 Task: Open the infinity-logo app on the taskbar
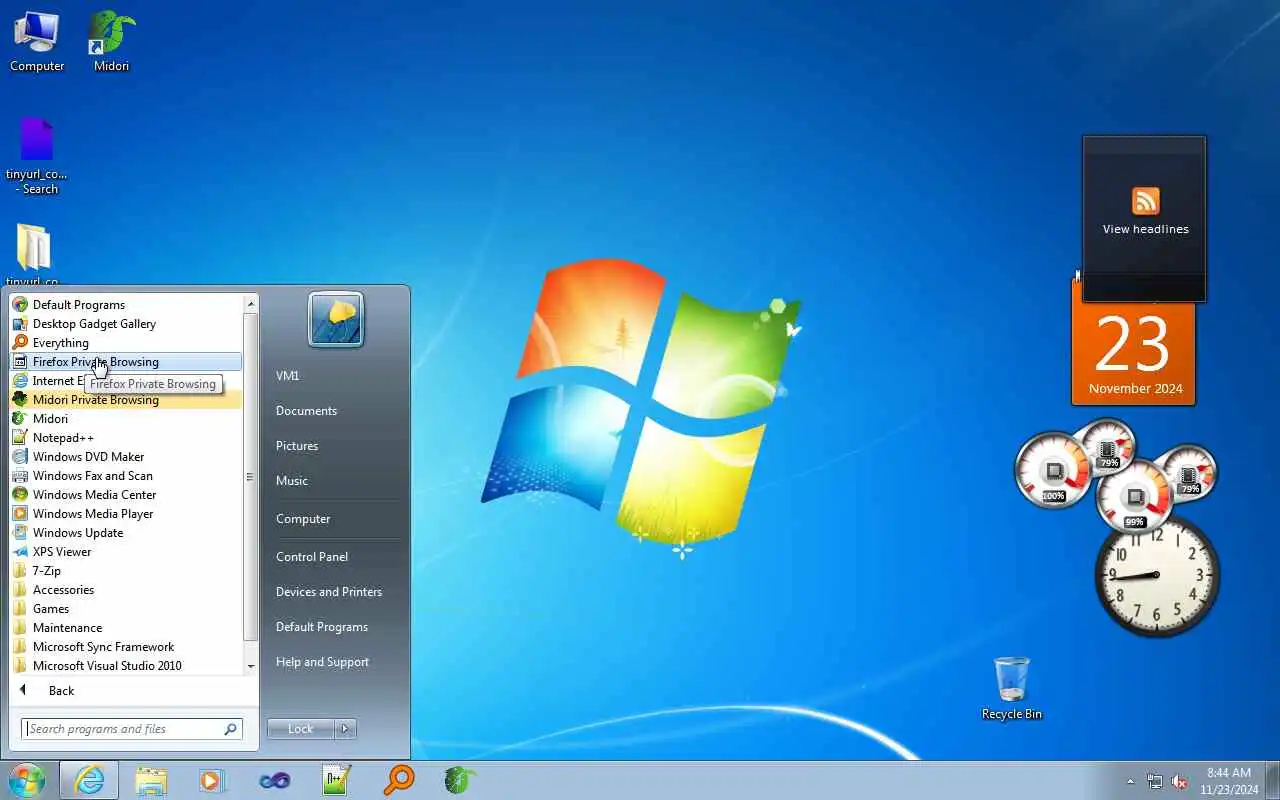point(274,780)
